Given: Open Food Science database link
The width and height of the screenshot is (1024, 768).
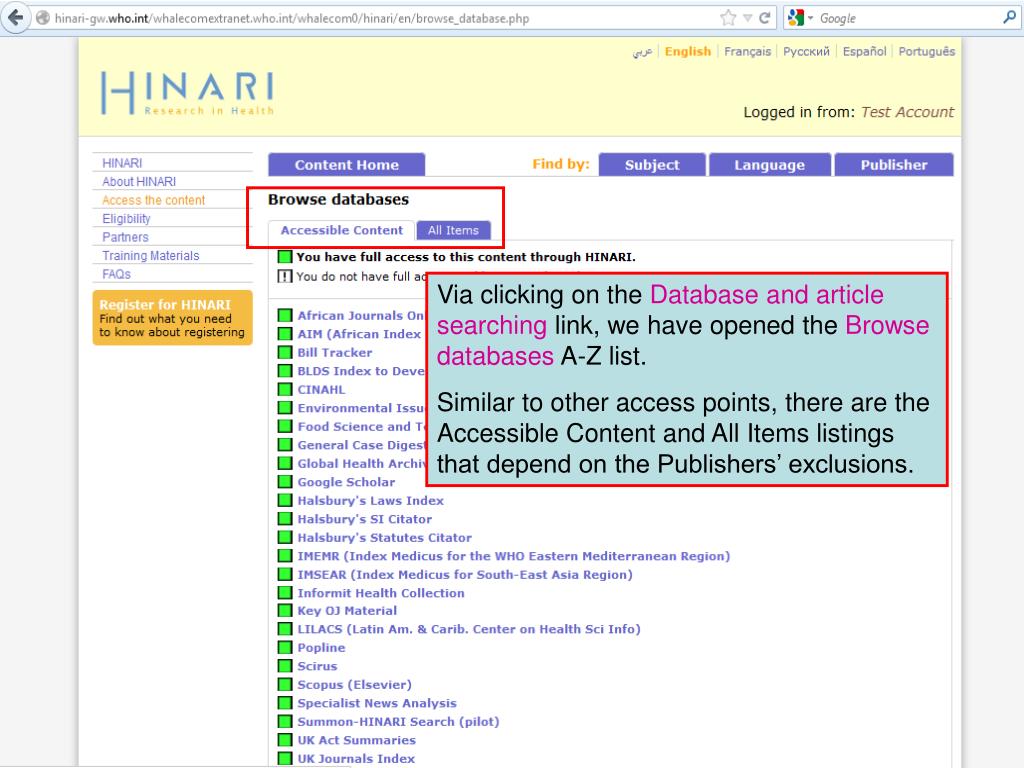Looking at the screenshot, I should tap(361, 426).
